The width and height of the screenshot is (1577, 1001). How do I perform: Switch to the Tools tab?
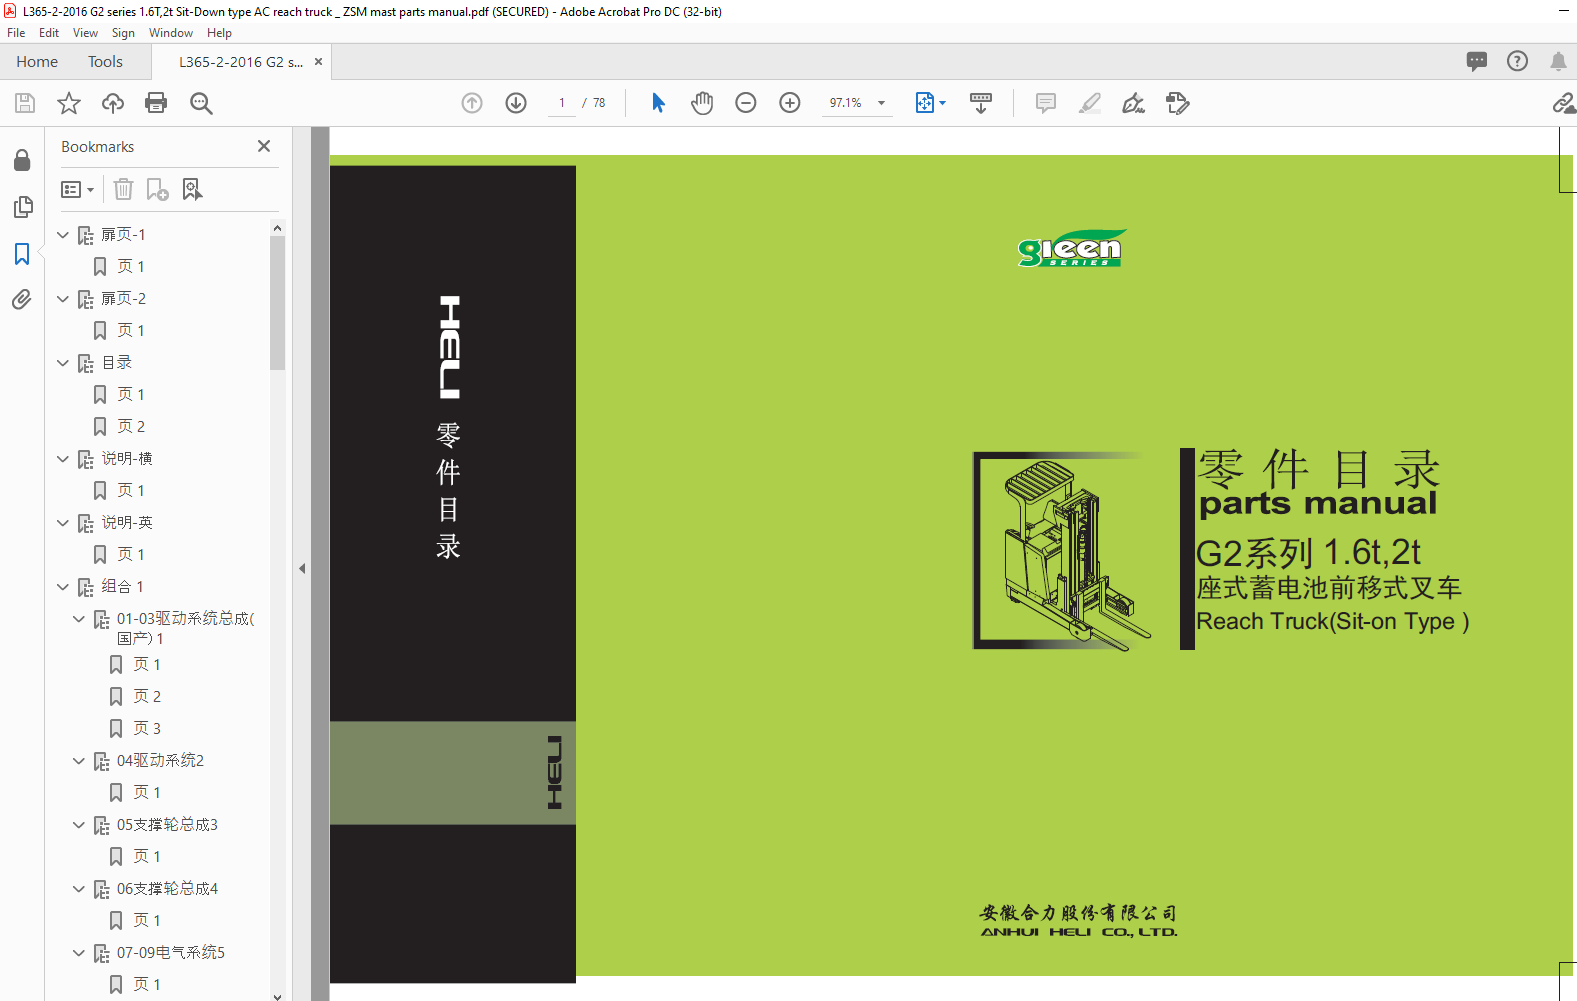point(105,62)
